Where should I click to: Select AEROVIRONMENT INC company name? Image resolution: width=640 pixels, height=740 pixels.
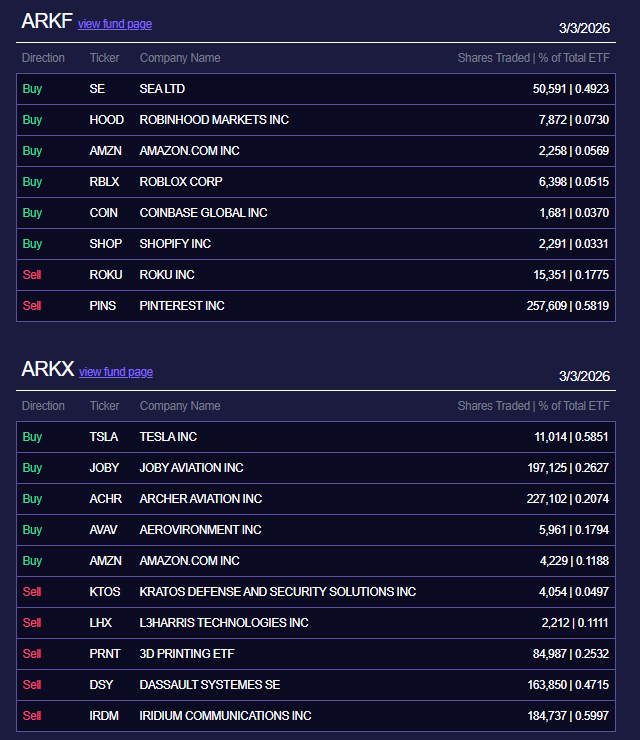200,530
